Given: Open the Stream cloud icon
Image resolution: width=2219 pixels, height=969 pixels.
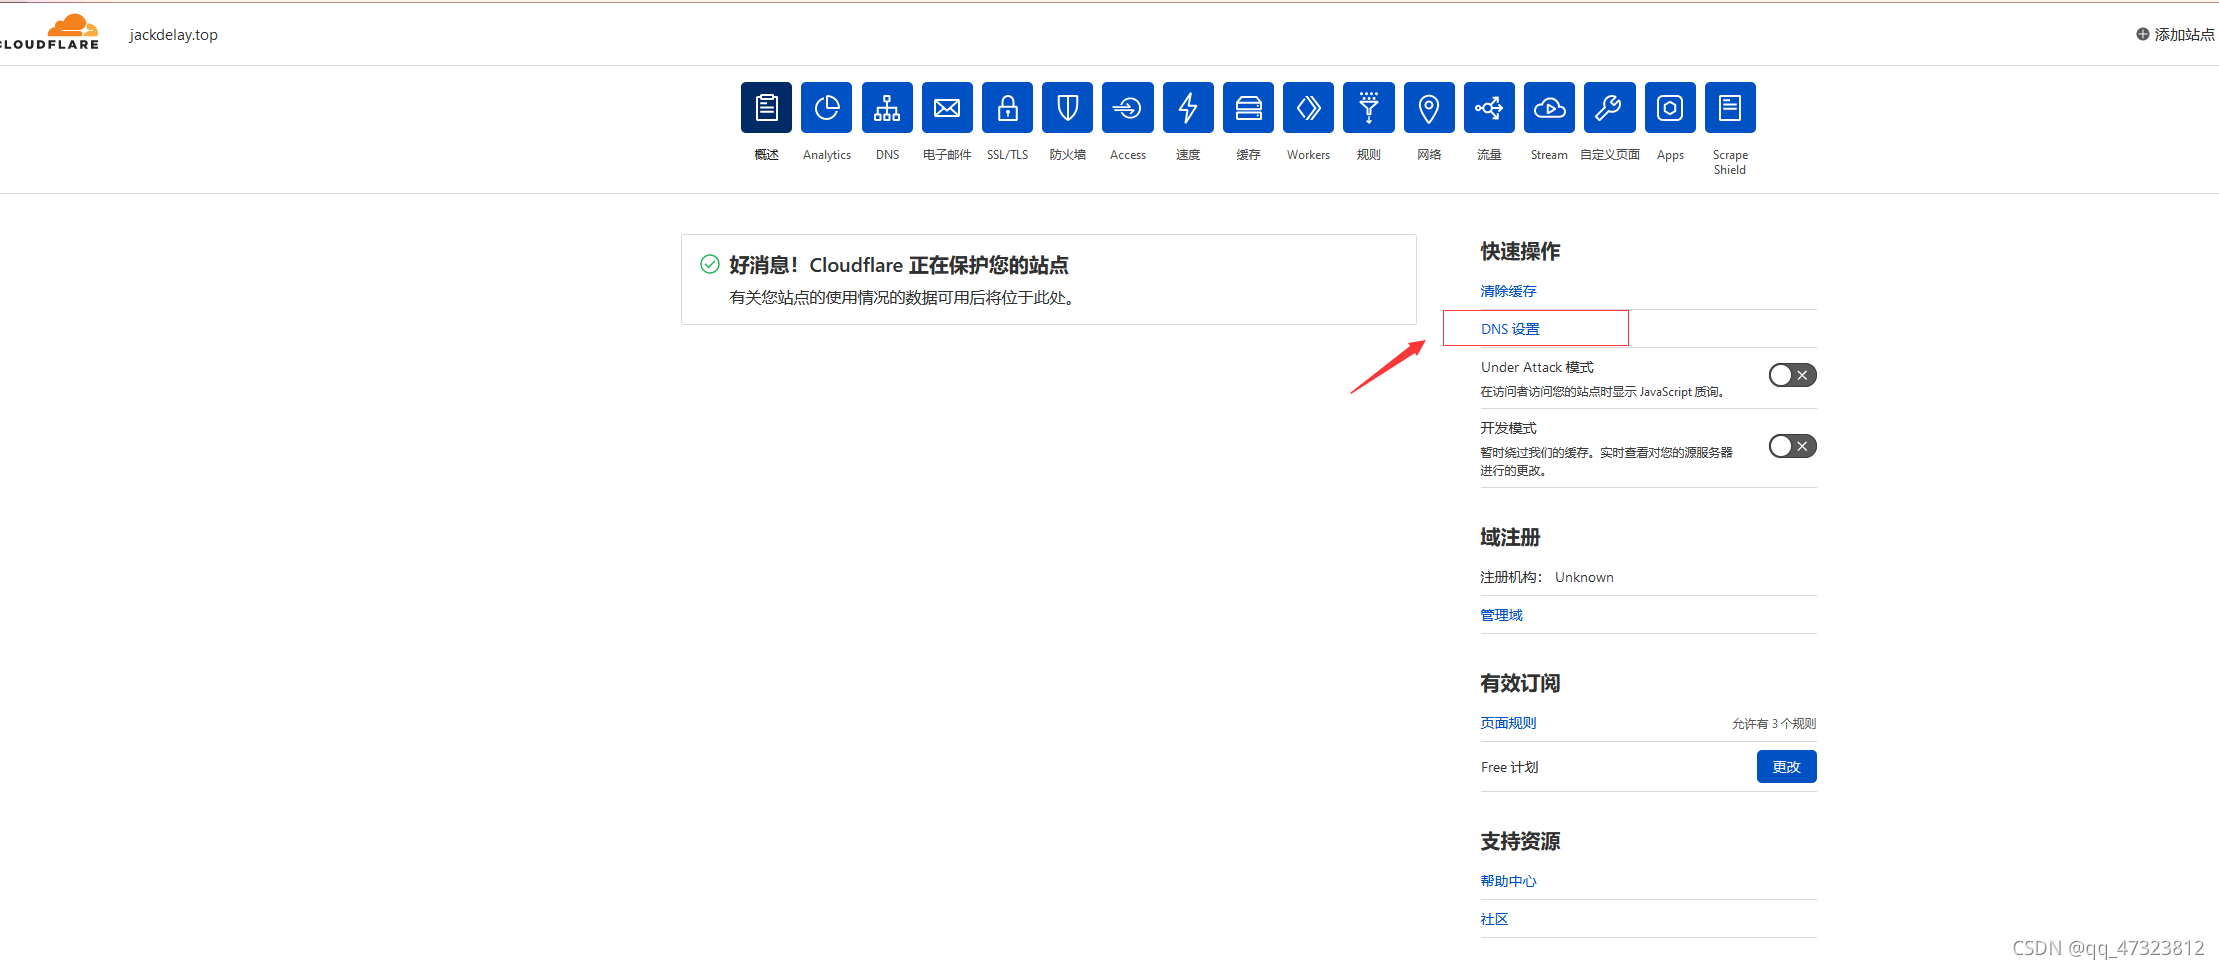Looking at the screenshot, I should 1549,107.
